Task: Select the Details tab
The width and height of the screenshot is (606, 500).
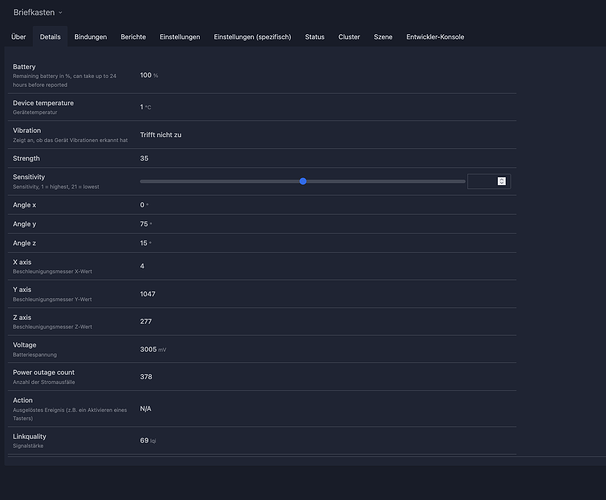Action: click(50, 37)
